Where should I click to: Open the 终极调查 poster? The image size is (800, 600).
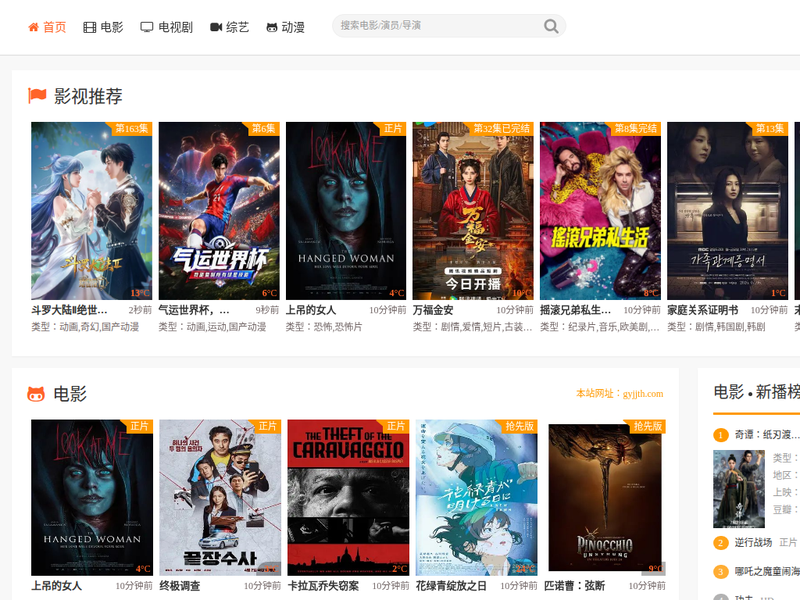tap(220, 497)
